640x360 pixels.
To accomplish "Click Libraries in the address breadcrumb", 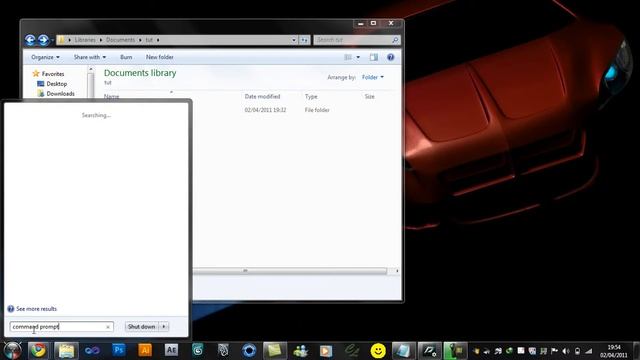I will (x=85, y=40).
